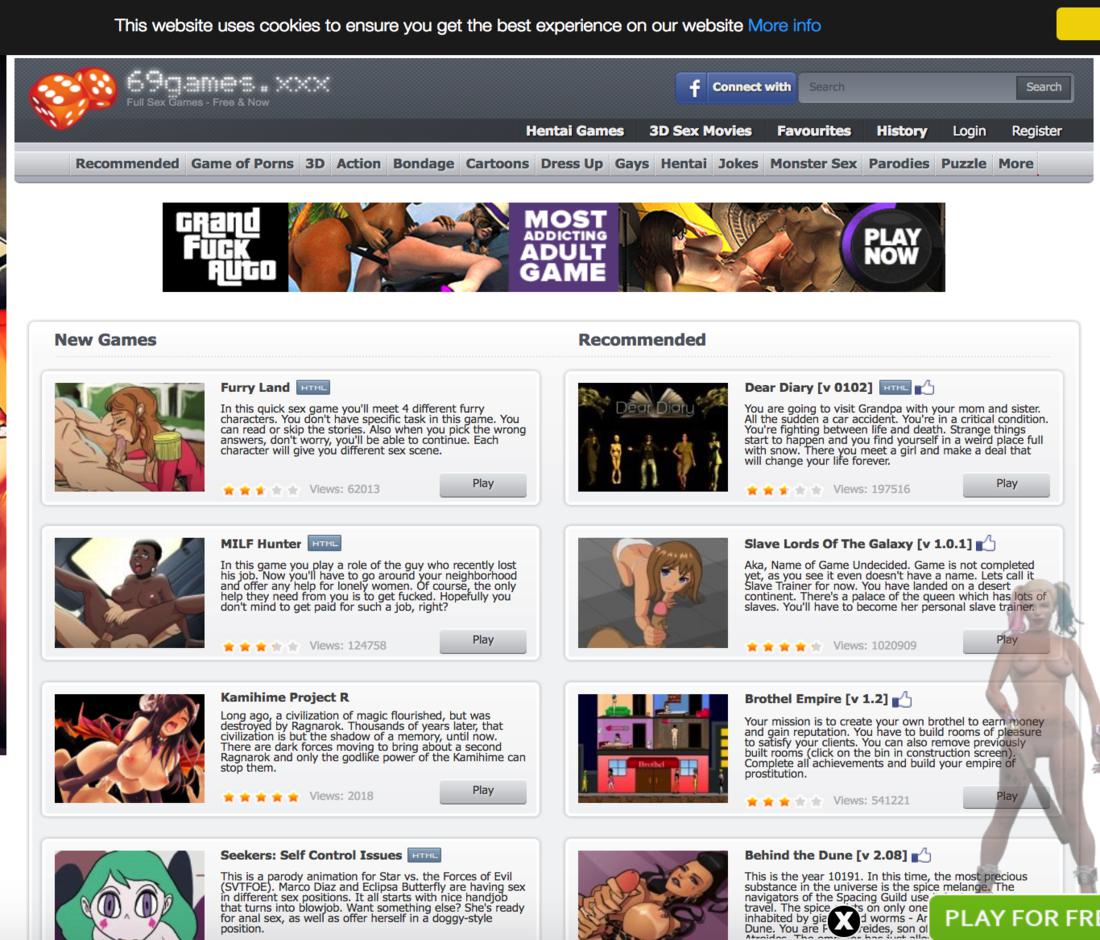Open the Slave Lords Of The Galaxy title
The image size is (1100, 940).
point(858,544)
